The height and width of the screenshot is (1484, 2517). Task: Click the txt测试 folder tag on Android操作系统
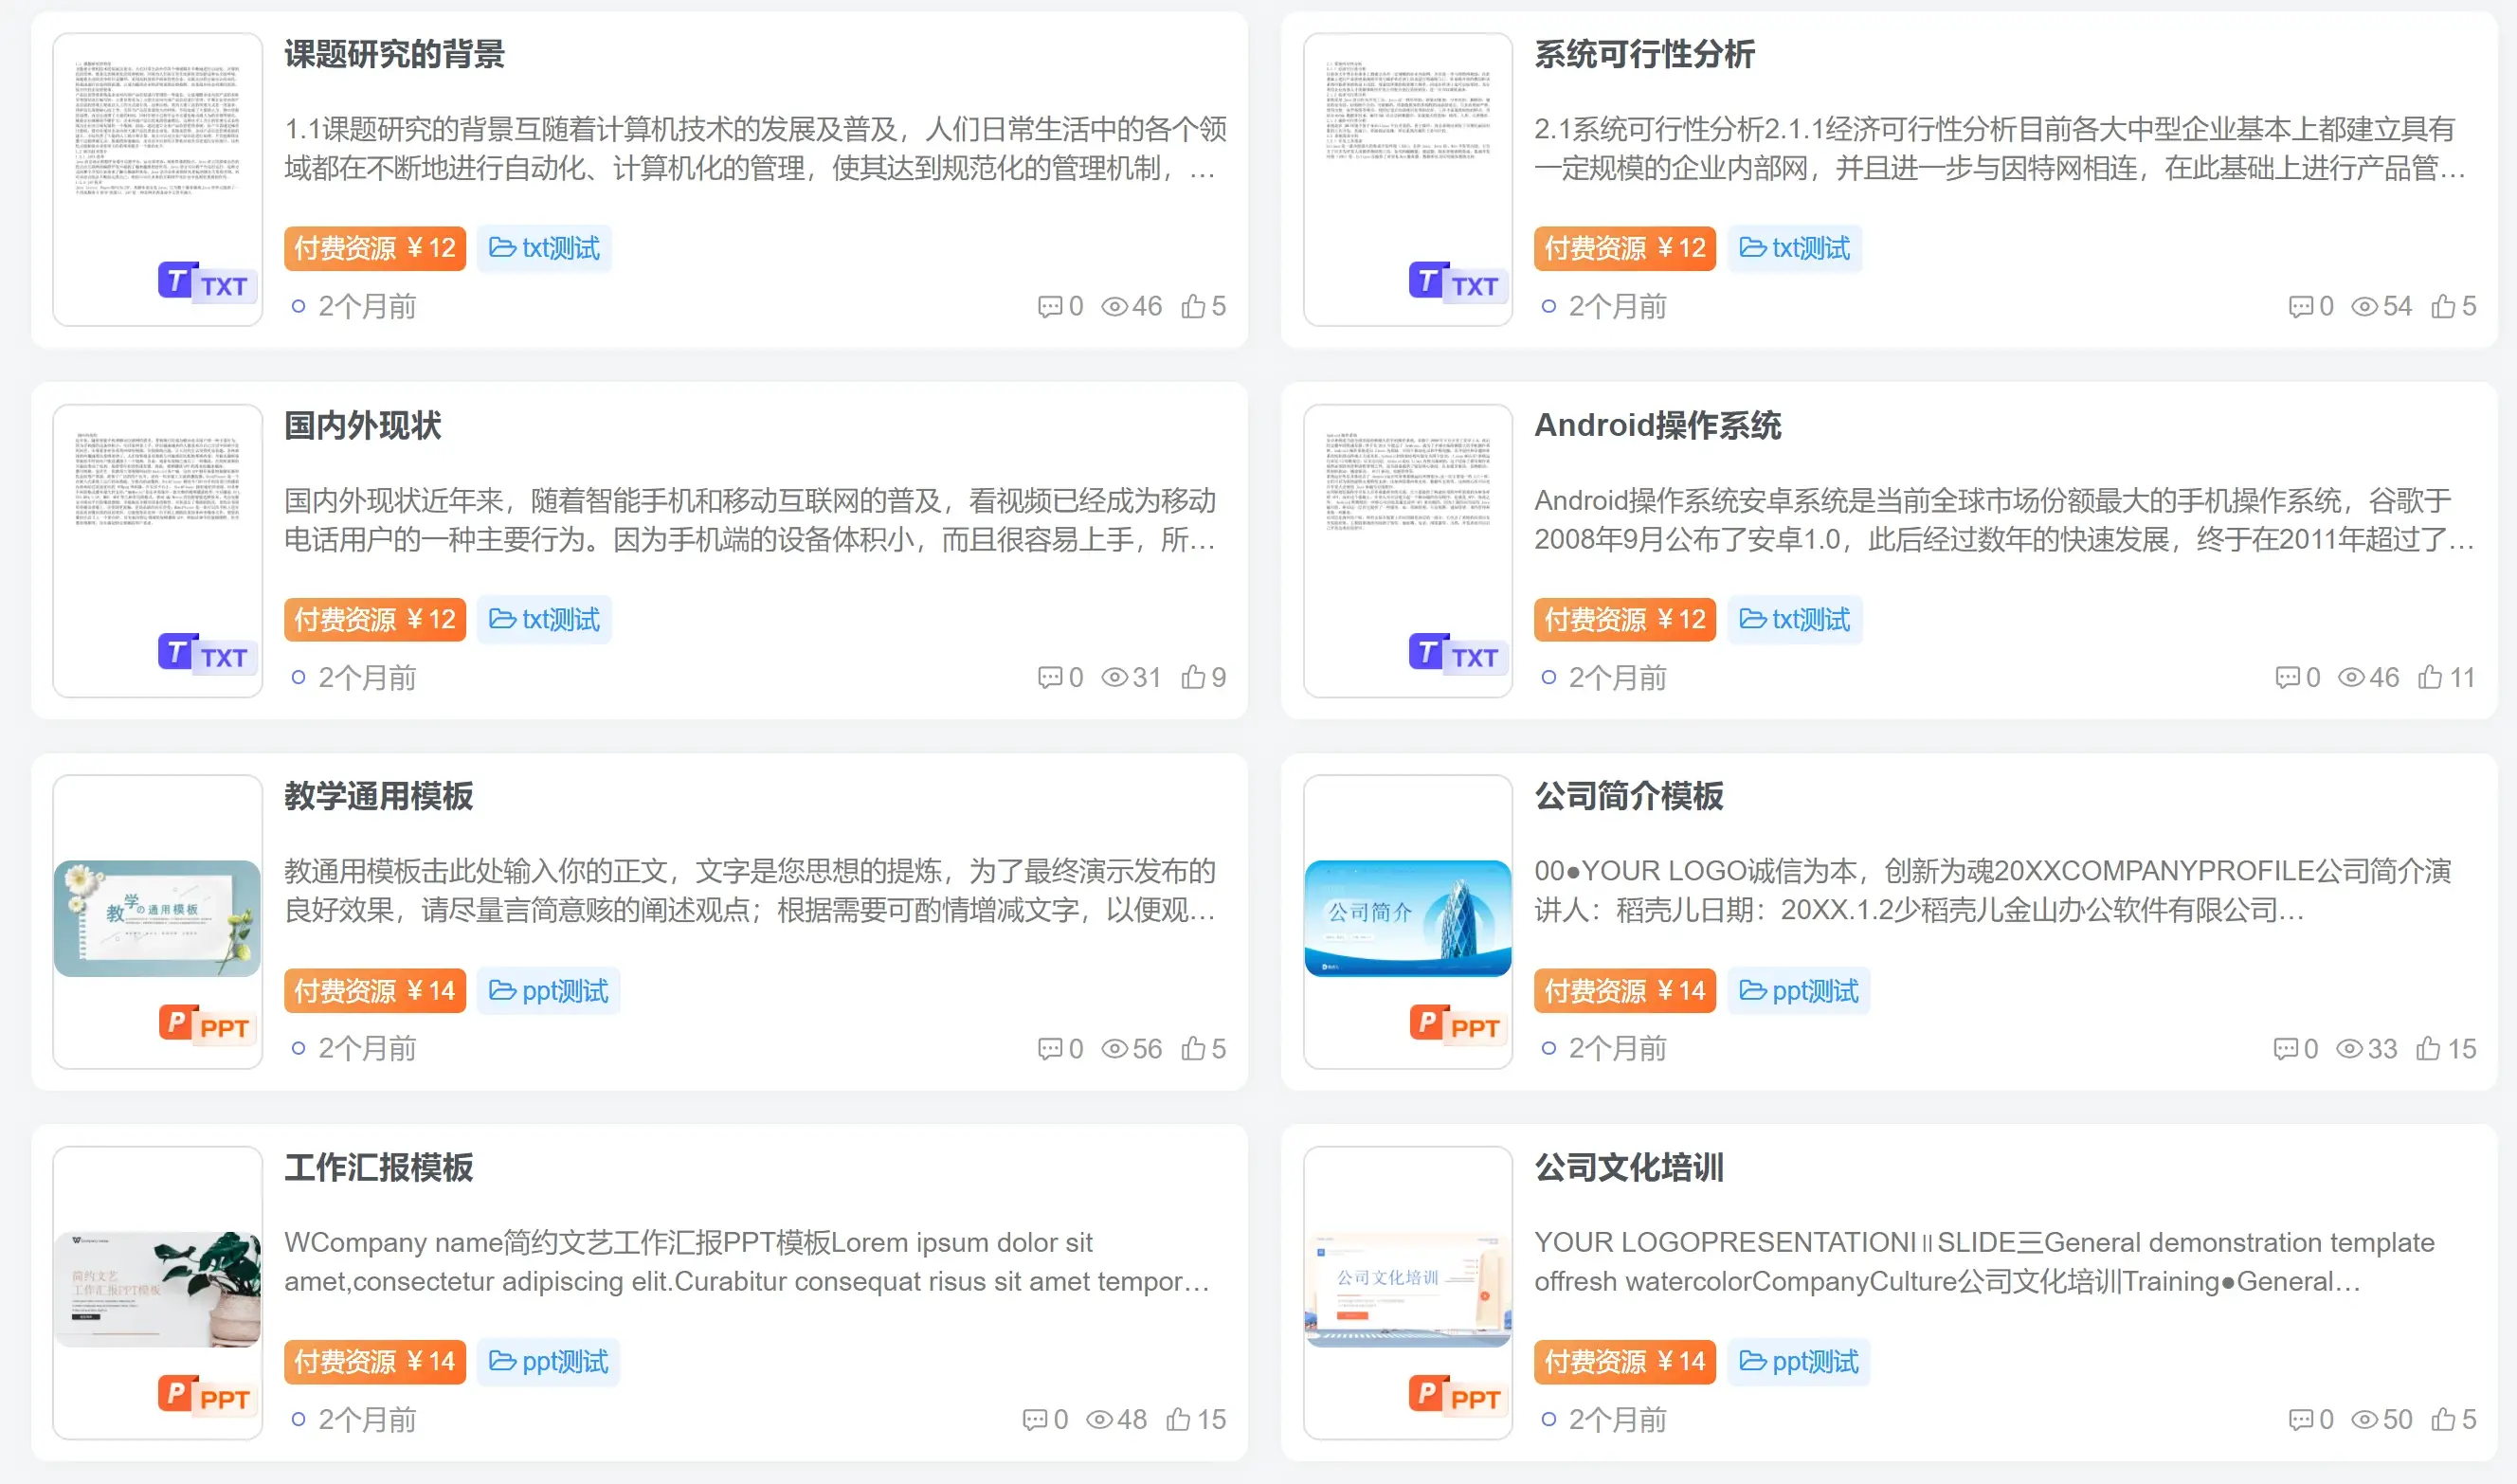pyautogui.click(x=1794, y=620)
